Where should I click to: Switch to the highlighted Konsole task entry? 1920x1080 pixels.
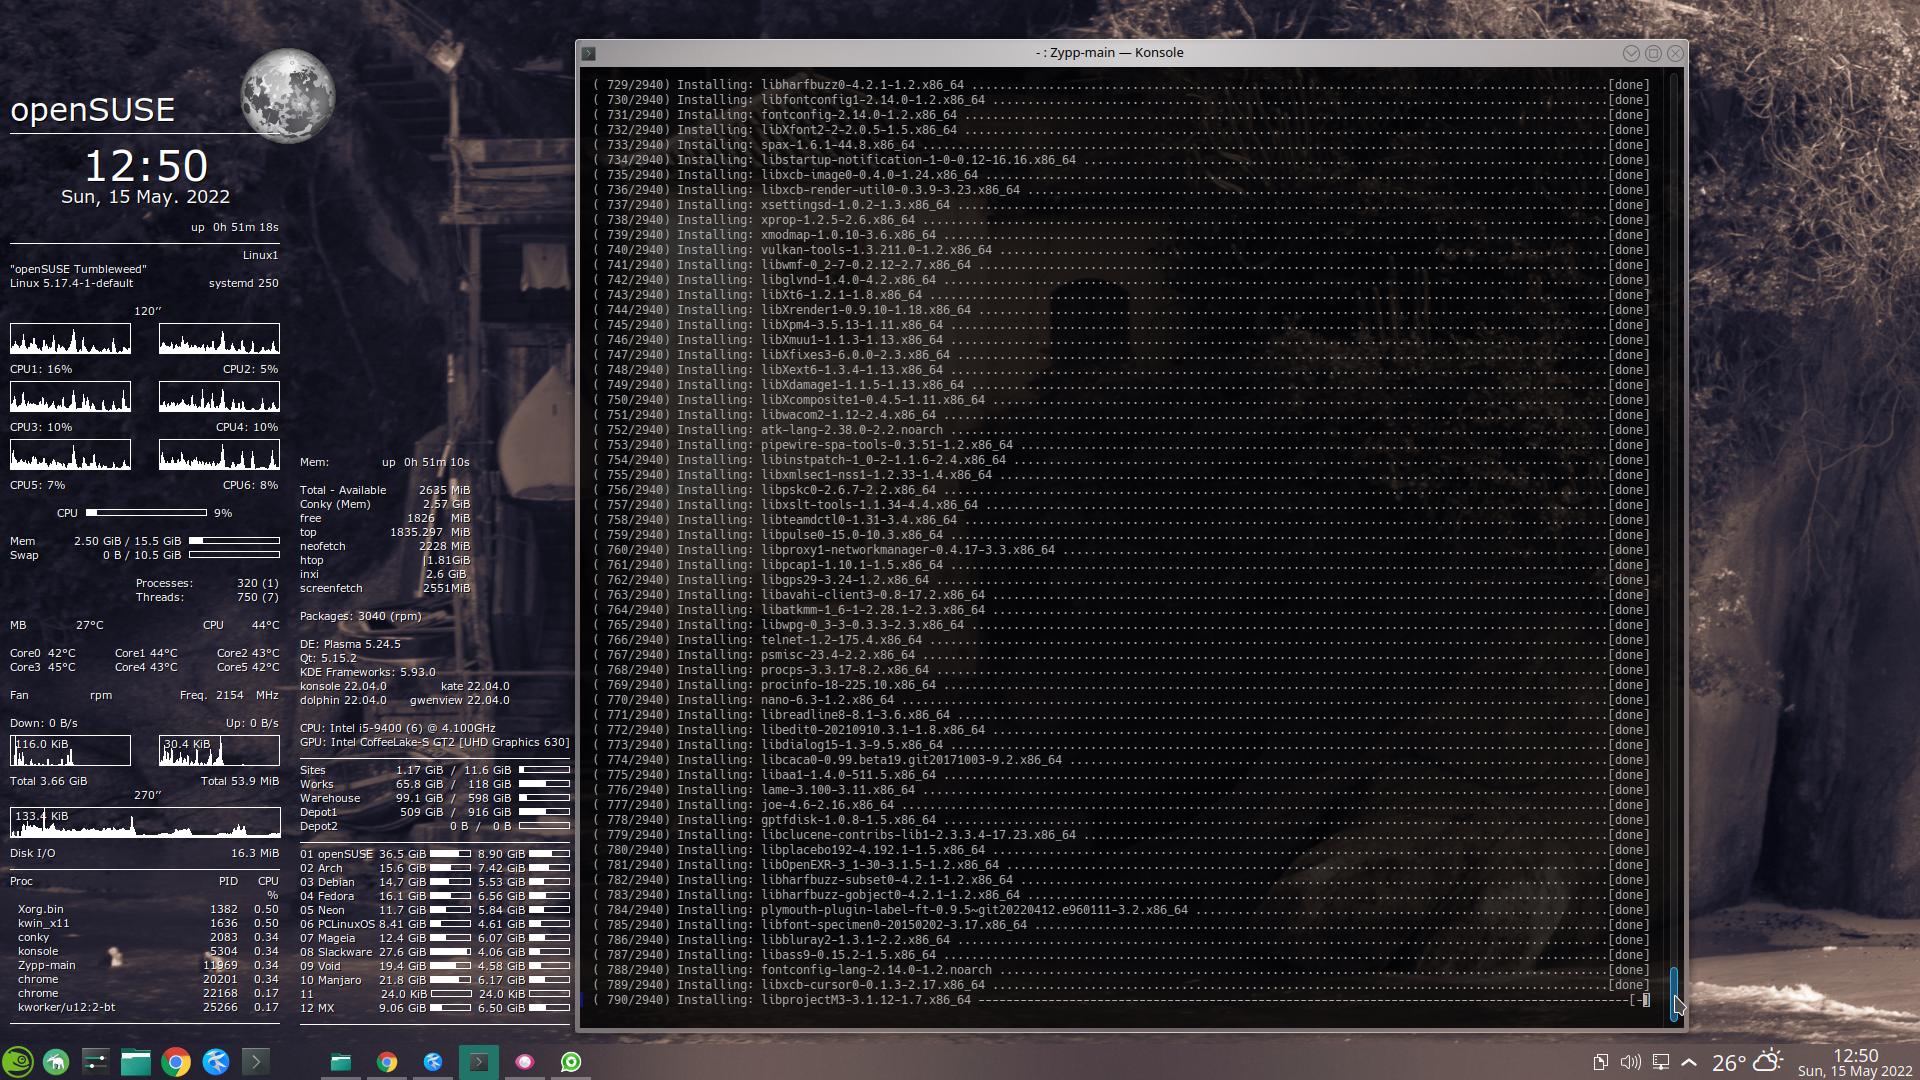[x=479, y=1062]
